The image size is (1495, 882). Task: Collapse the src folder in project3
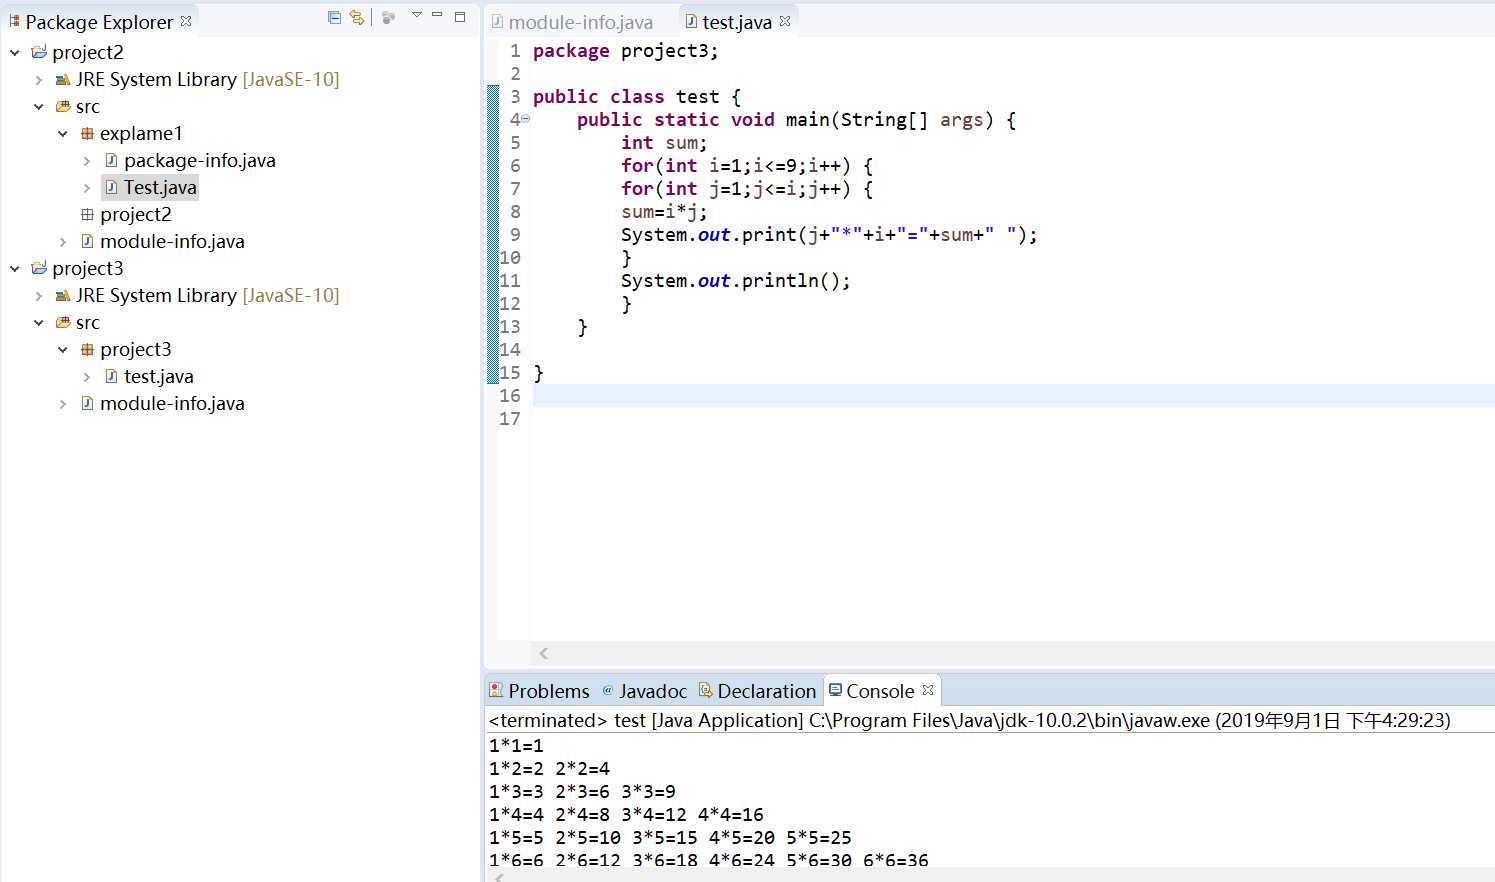pyautogui.click(x=39, y=322)
